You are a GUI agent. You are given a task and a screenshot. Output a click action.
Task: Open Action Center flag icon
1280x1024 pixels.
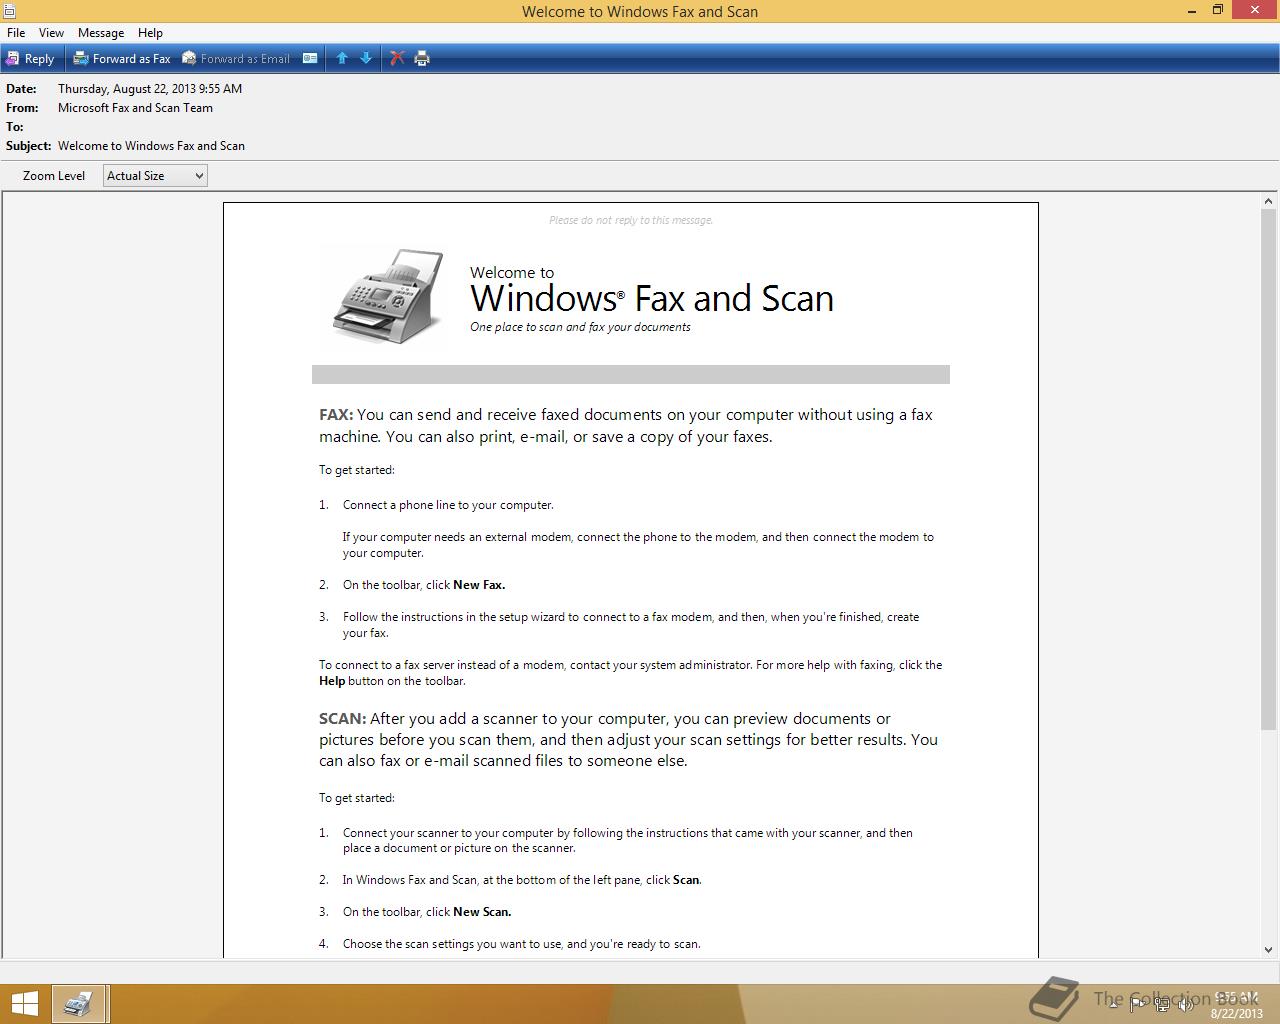[x=1137, y=1004]
